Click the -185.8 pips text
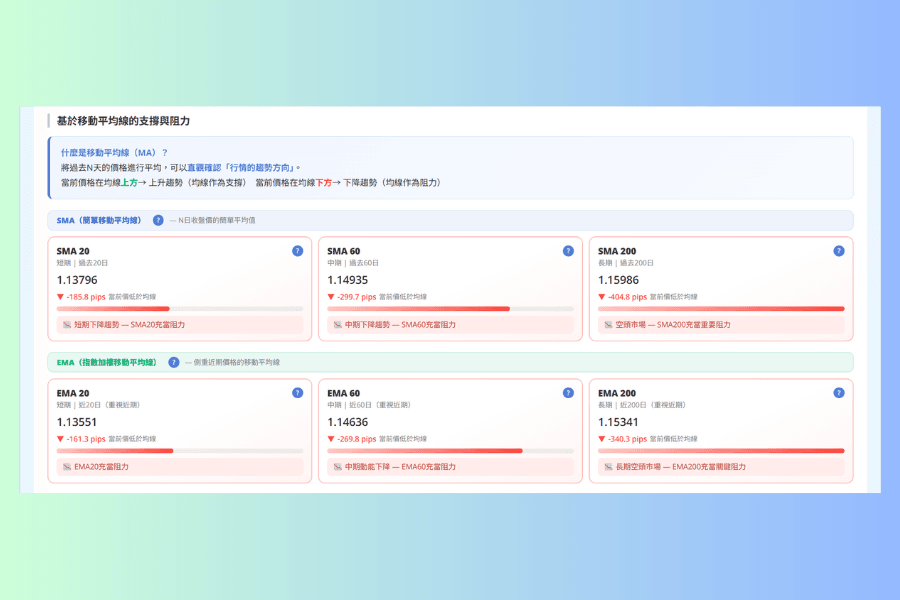 (x=86, y=297)
